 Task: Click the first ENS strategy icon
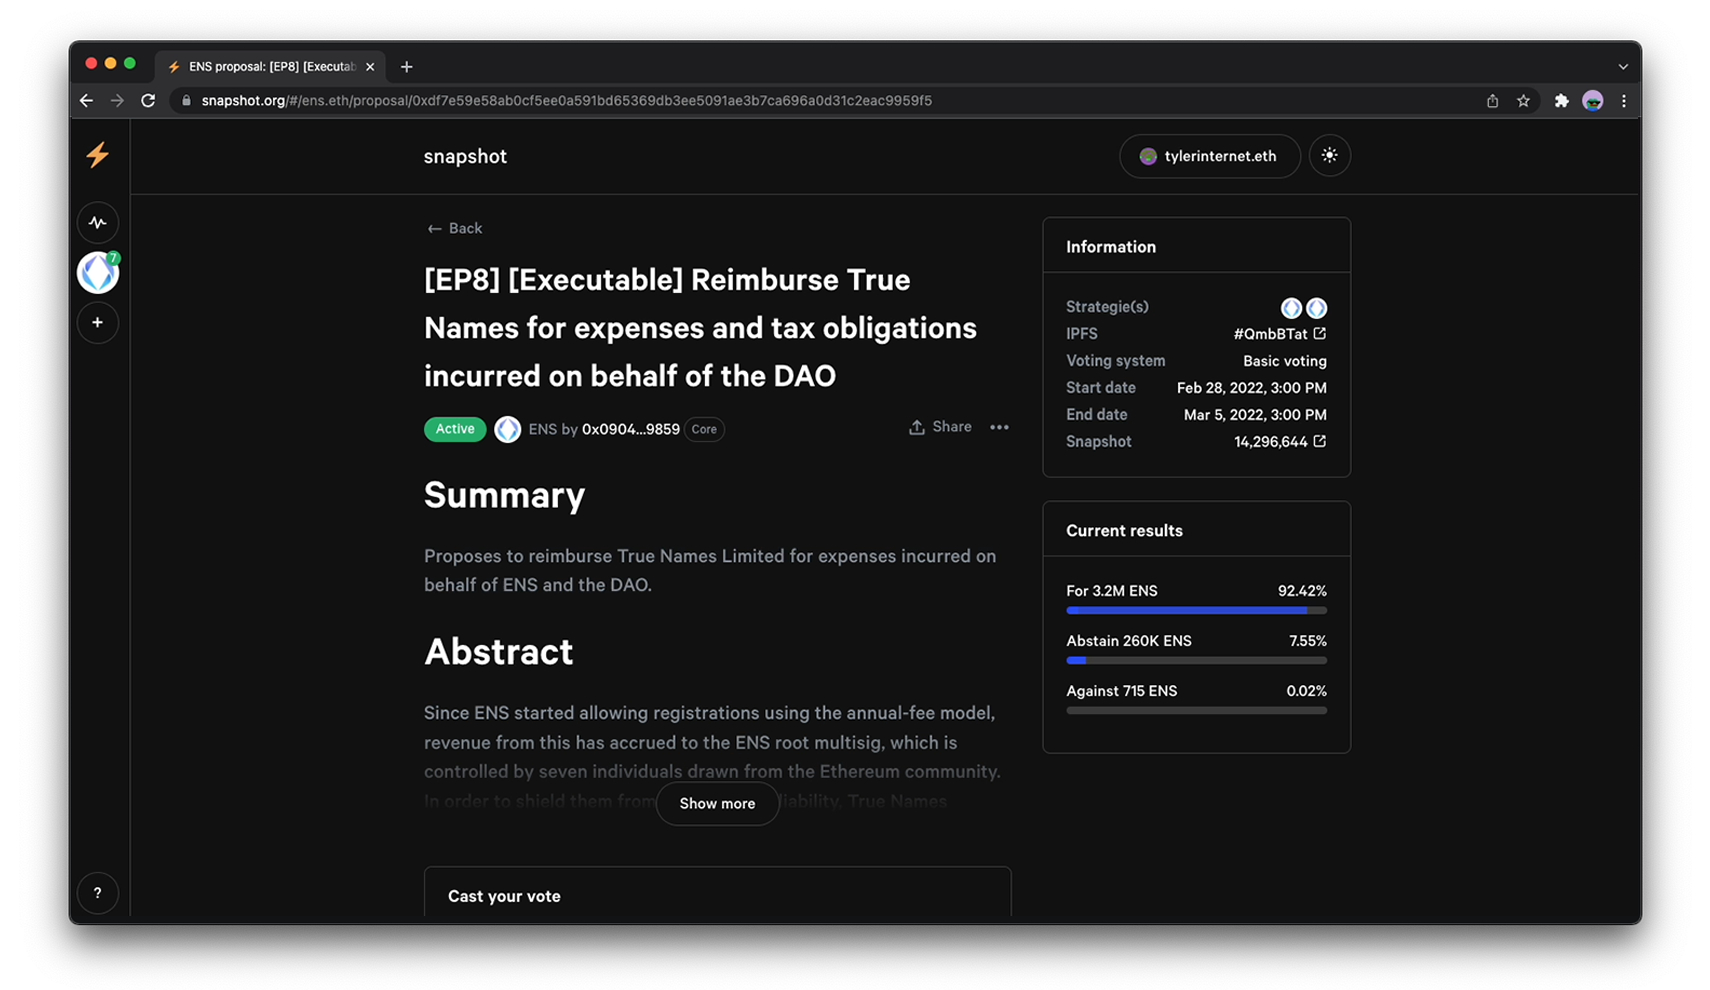pos(1290,308)
